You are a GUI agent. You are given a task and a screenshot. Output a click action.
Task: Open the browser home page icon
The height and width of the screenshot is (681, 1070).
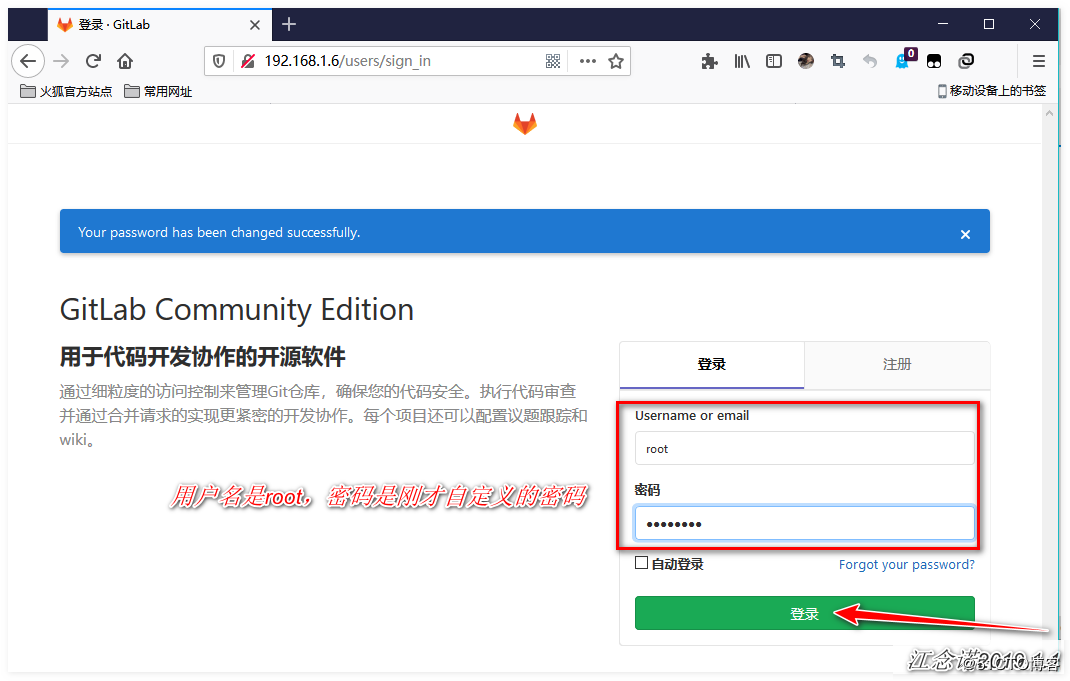125,61
